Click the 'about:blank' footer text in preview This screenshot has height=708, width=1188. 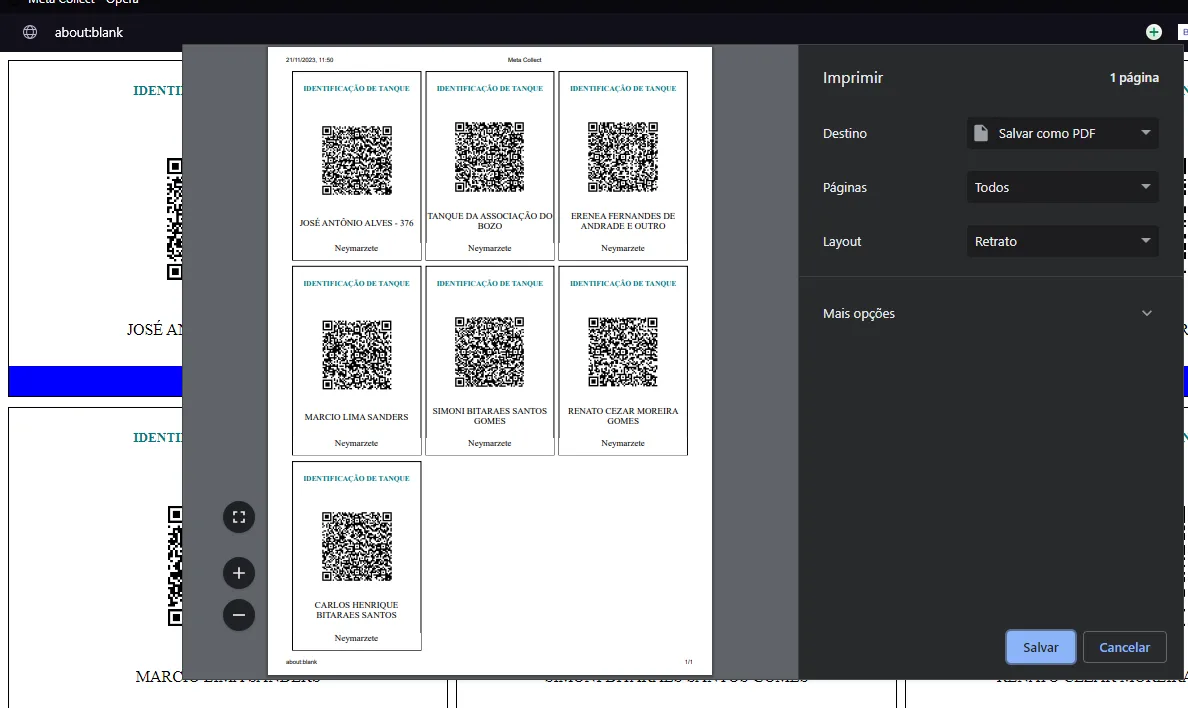click(302, 662)
